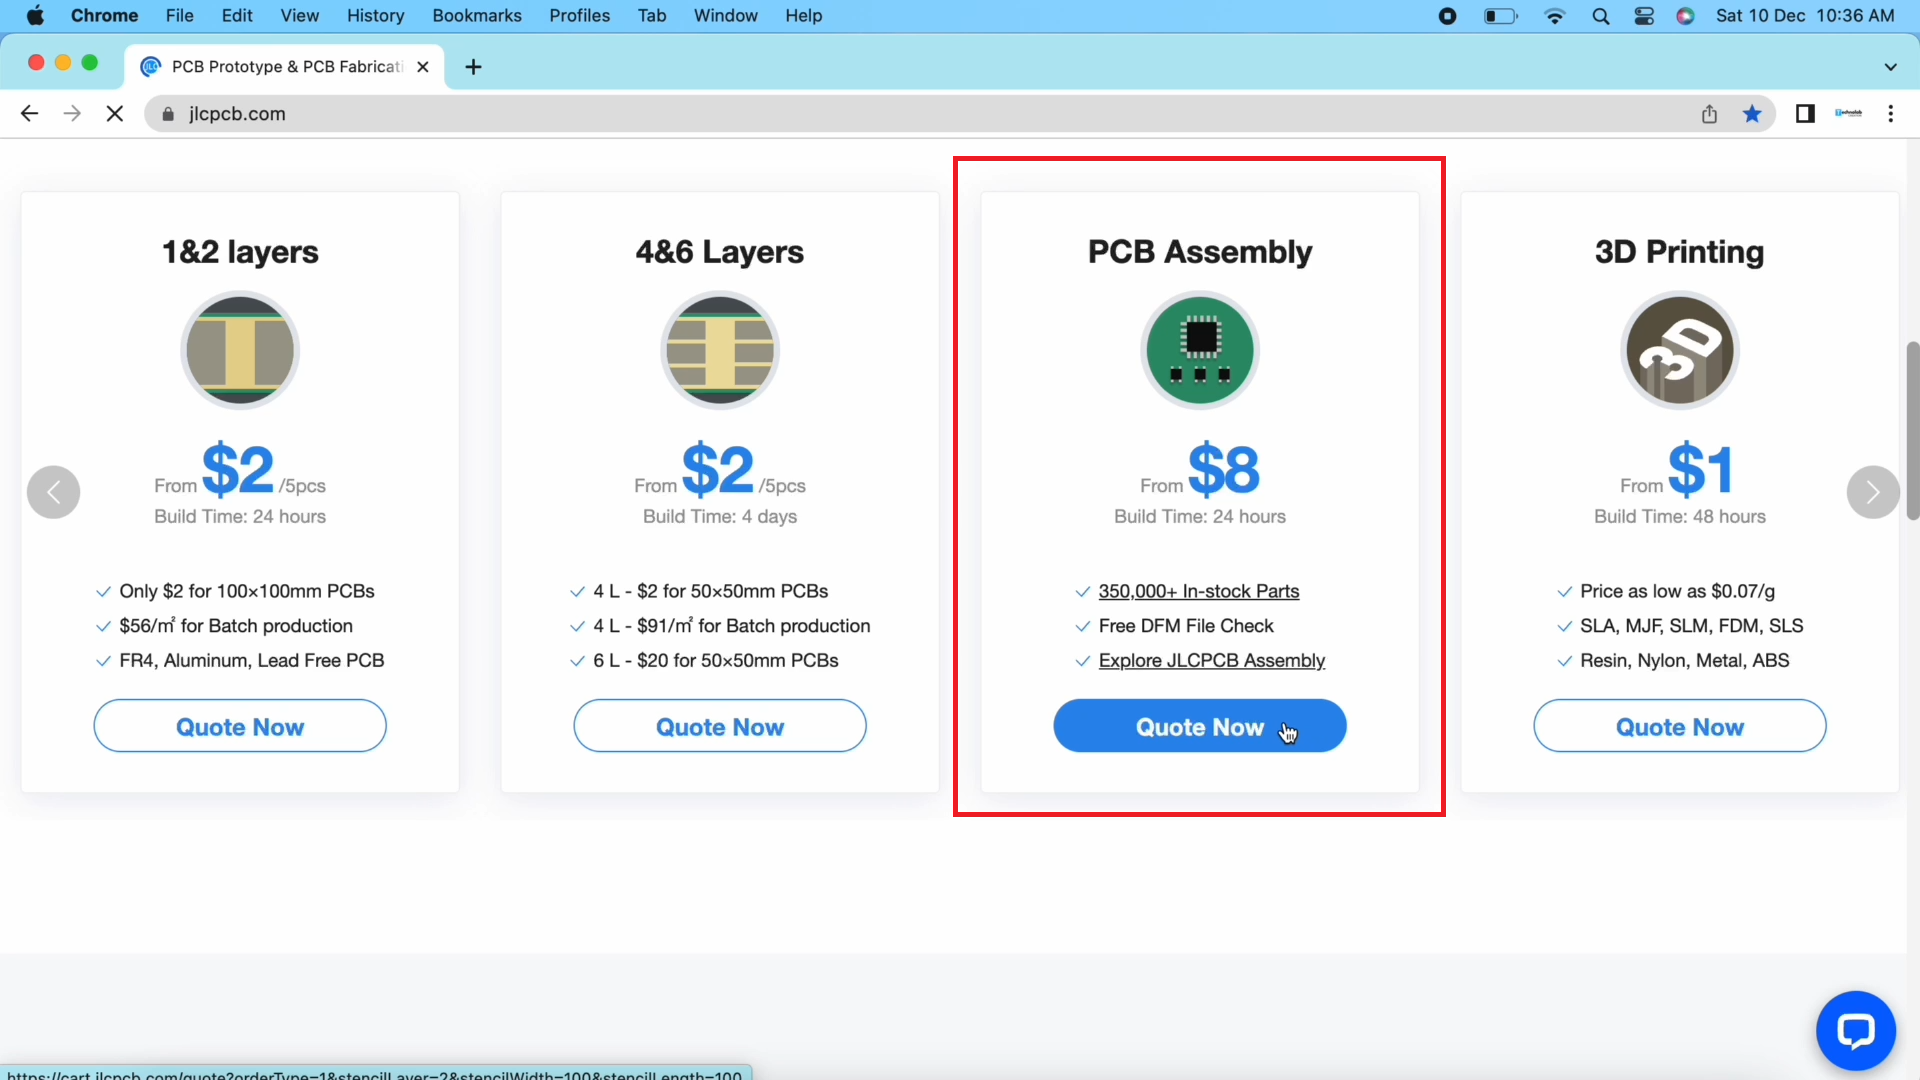The image size is (1920, 1080).
Task: Open the Profiles menu
Action: point(579,16)
